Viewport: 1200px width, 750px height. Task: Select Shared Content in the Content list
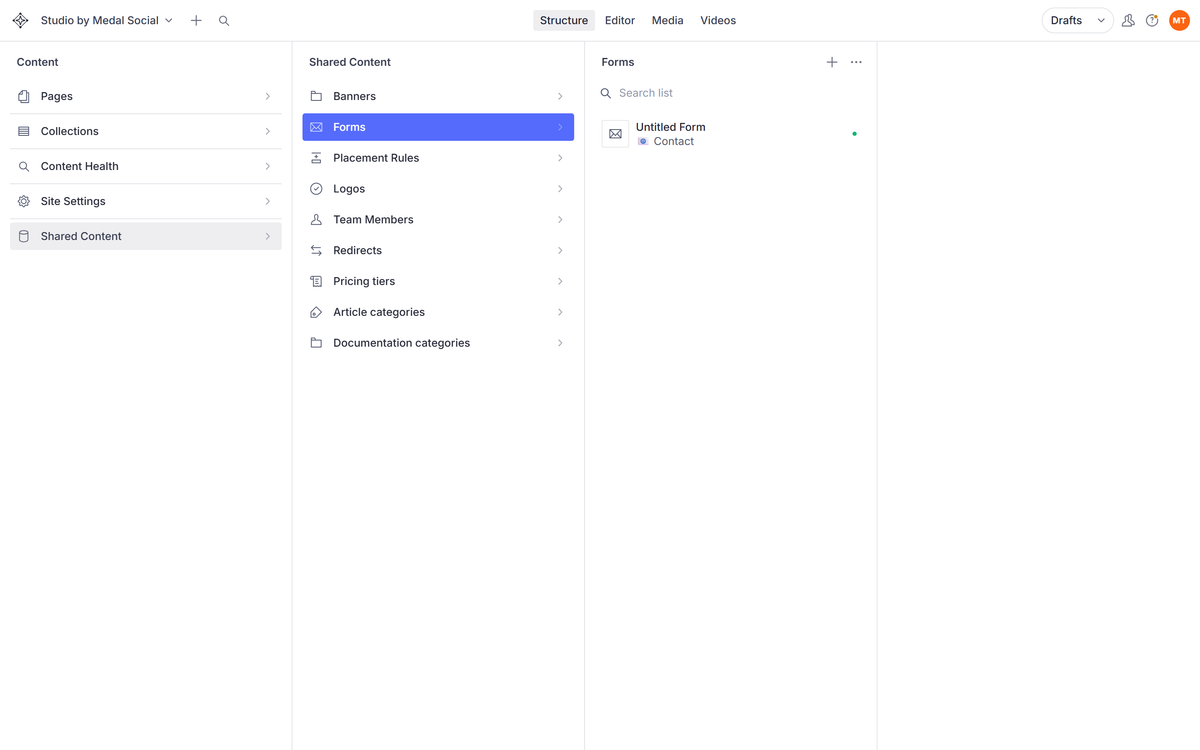146,236
